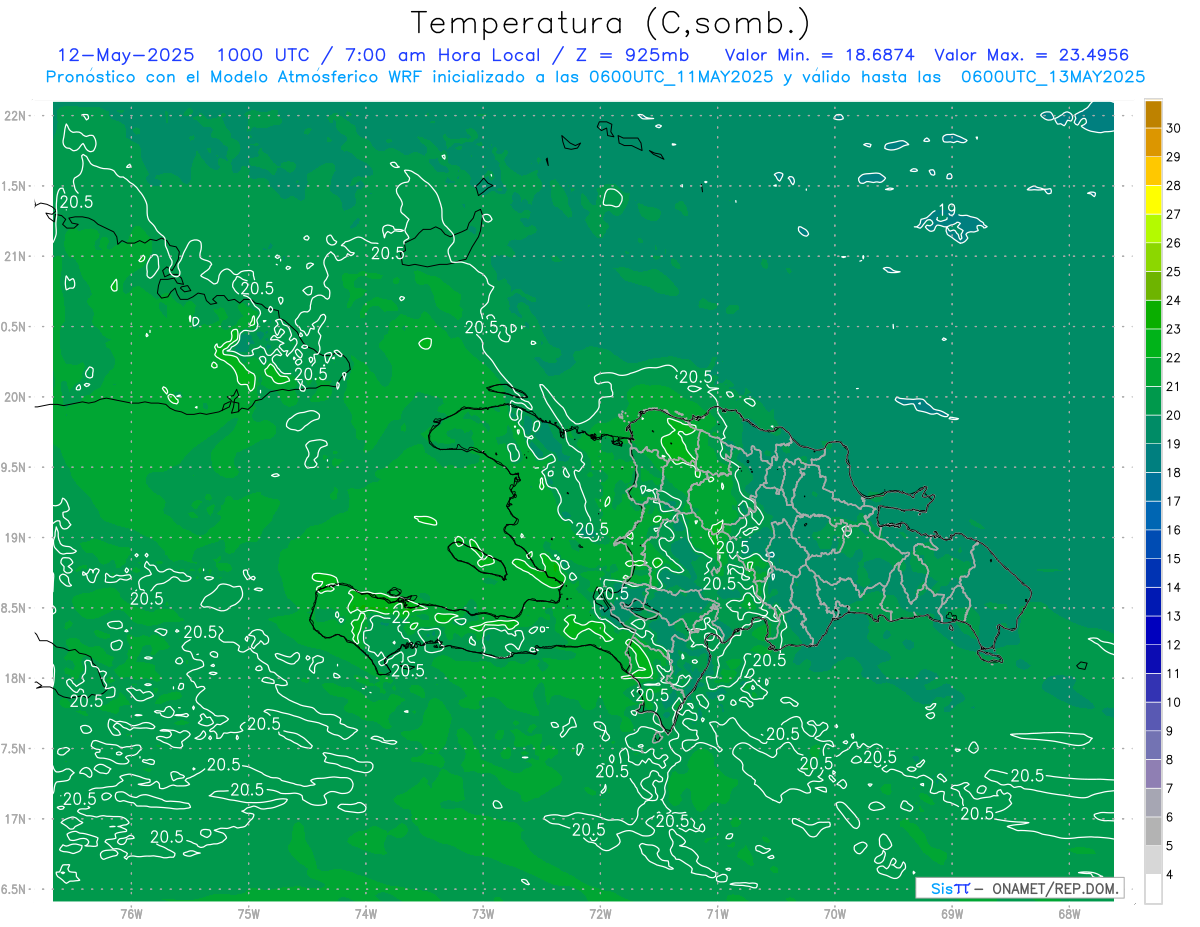Click the colorbar label '20'
1200x927 pixels.
(x=1174, y=415)
